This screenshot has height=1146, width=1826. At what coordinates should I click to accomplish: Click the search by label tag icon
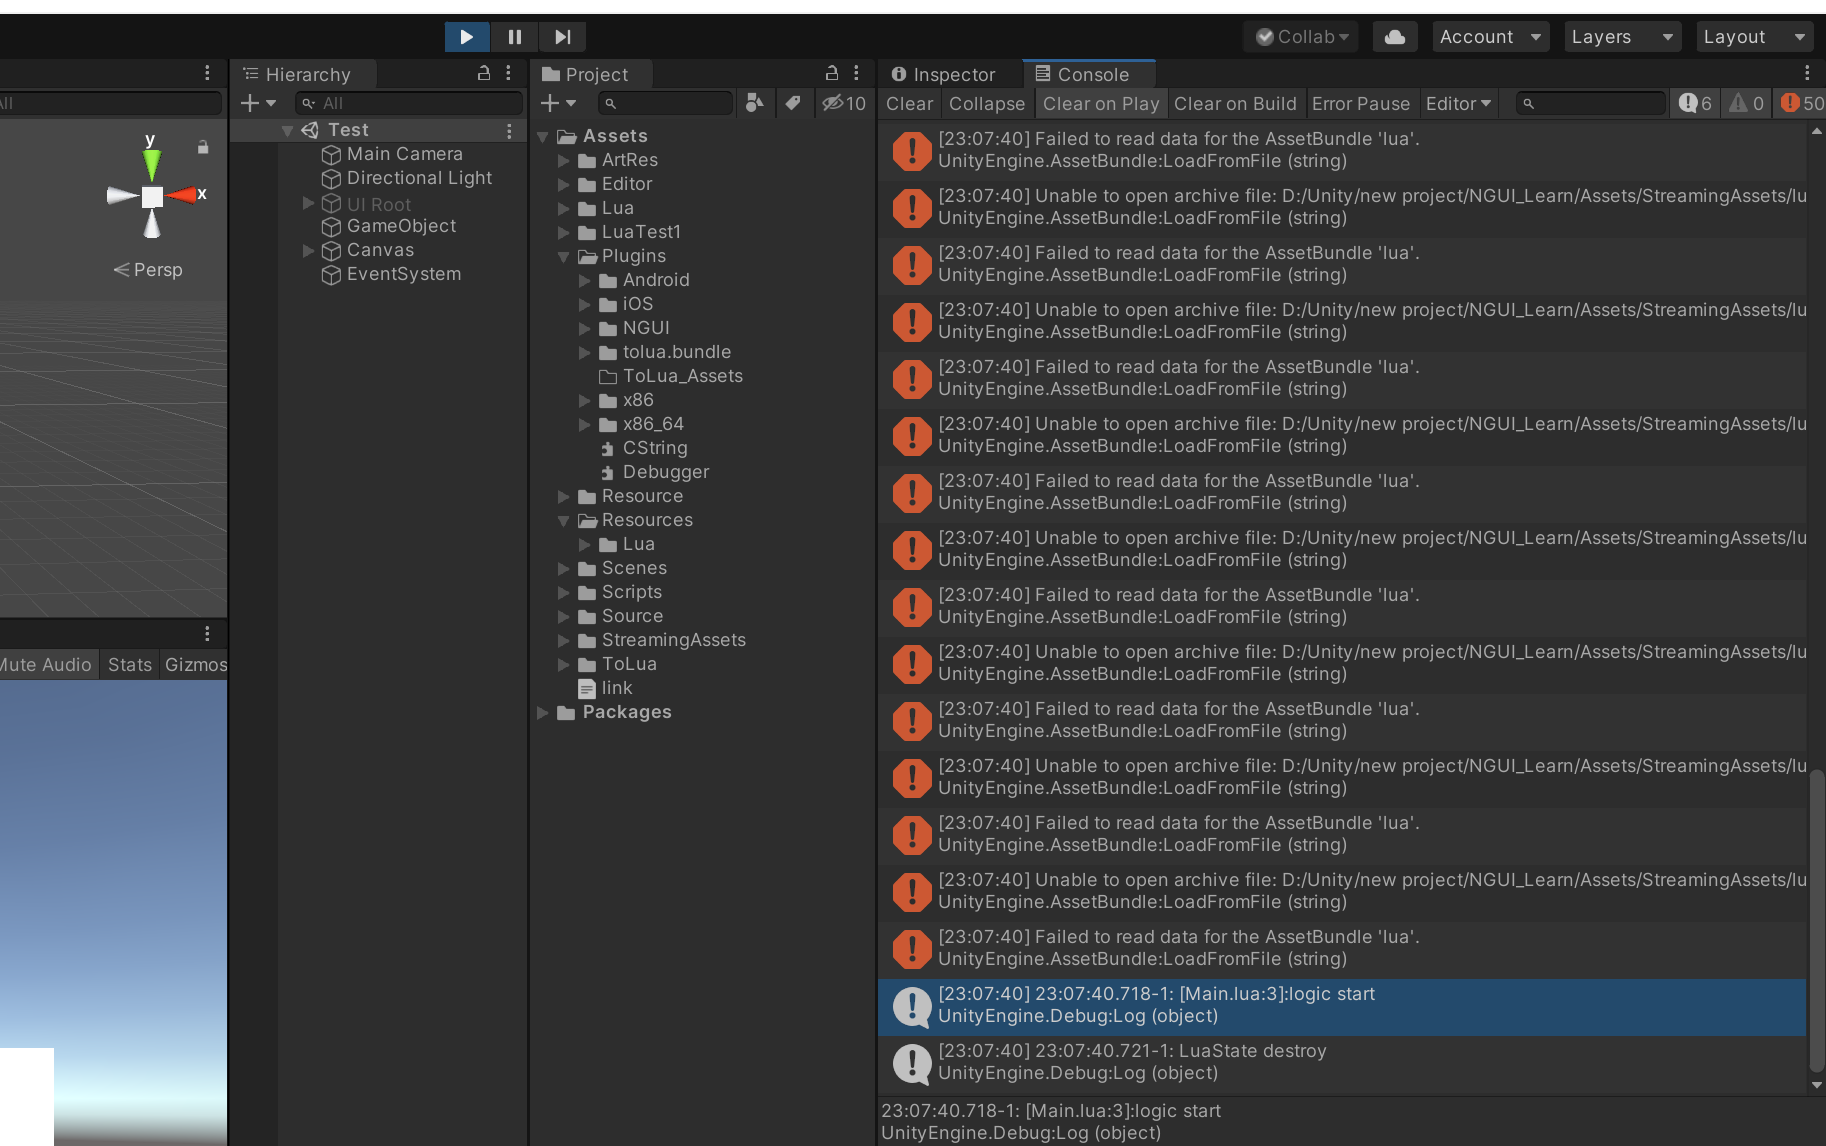793,103
